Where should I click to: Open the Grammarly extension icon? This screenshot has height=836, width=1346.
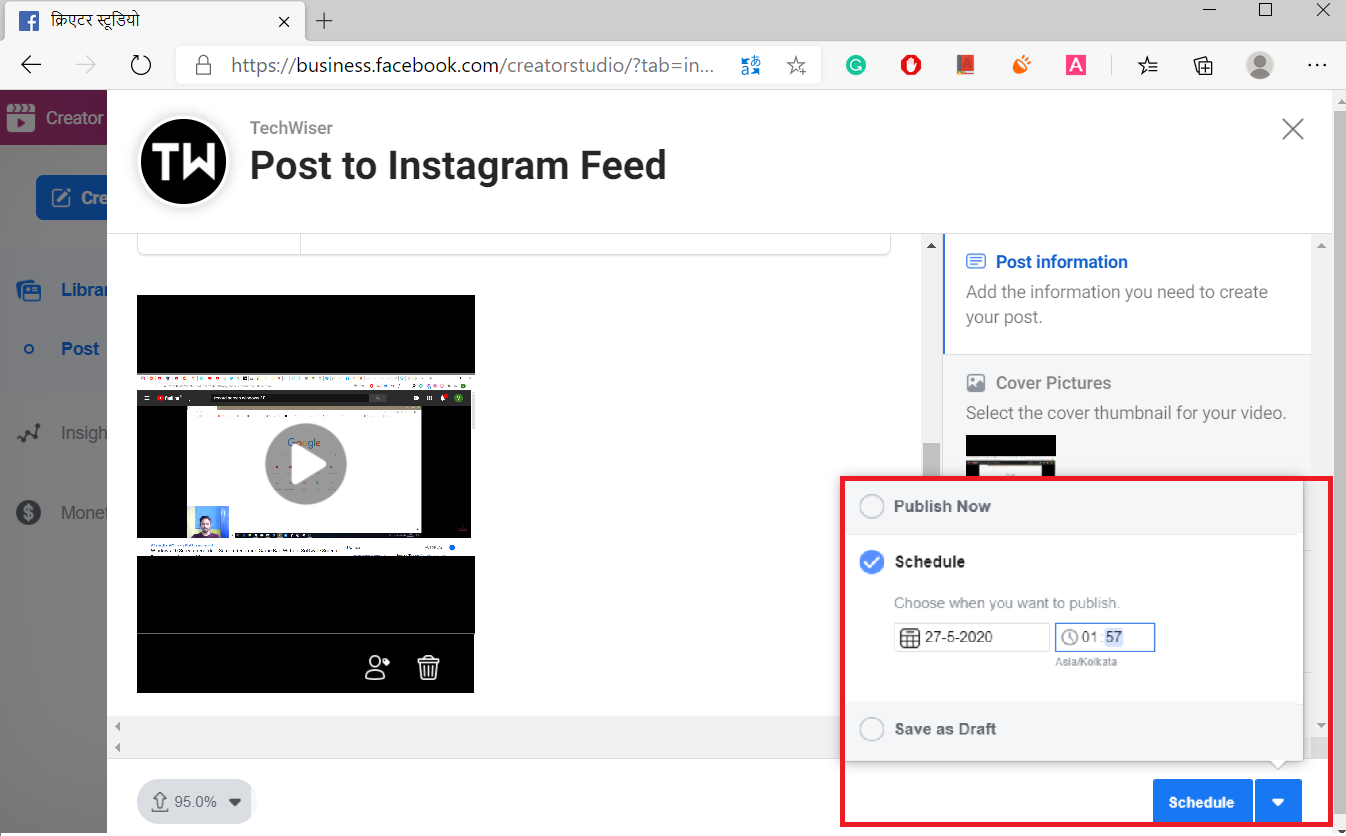tap(855, 65)
